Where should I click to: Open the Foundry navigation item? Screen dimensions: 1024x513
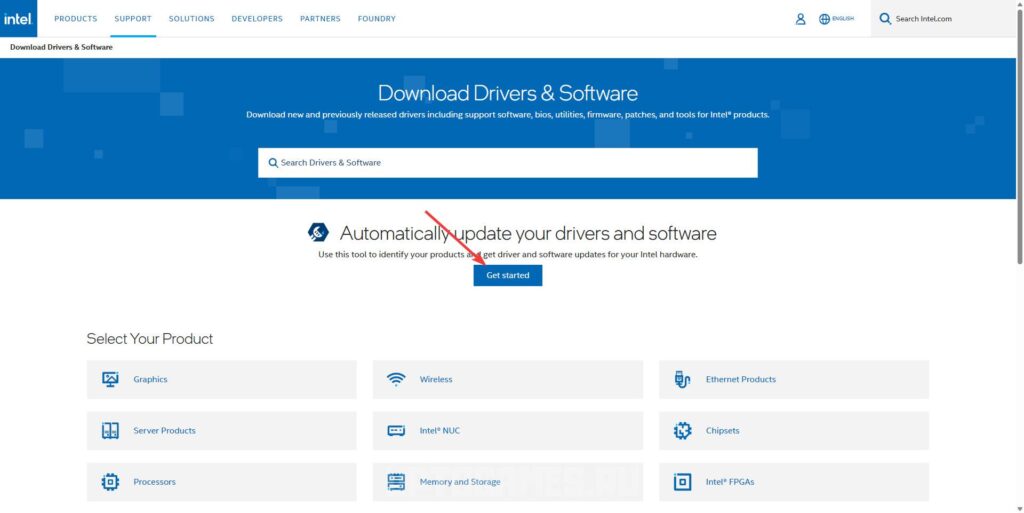click(376, 19)
